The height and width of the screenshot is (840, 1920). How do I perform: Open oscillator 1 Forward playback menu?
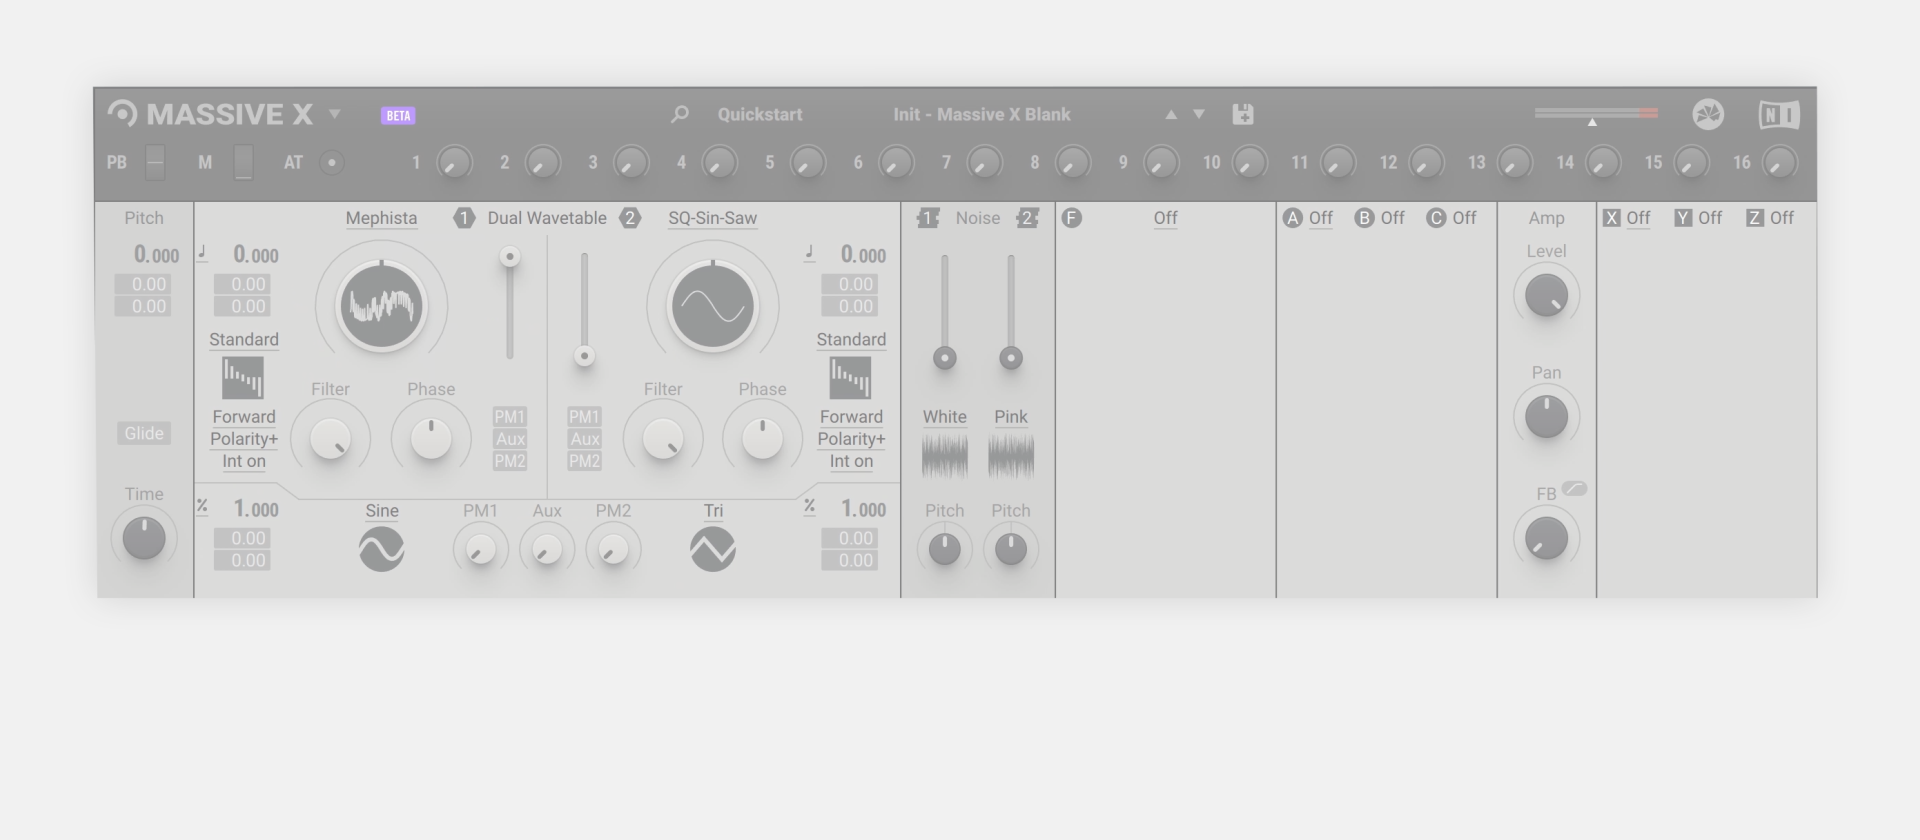(244, 417)
